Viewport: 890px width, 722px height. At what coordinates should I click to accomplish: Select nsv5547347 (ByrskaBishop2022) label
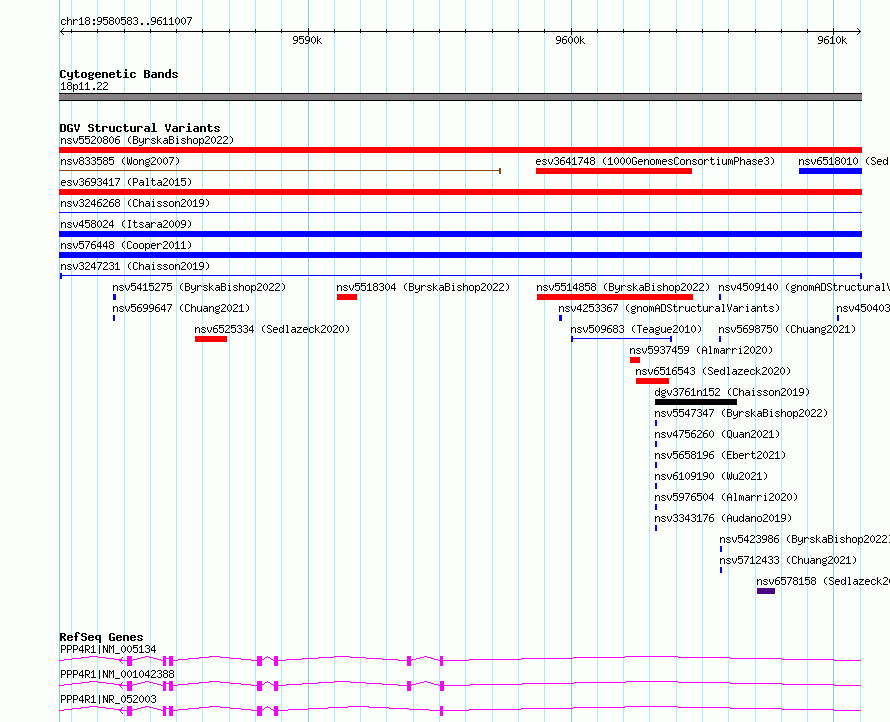point(741,413)
